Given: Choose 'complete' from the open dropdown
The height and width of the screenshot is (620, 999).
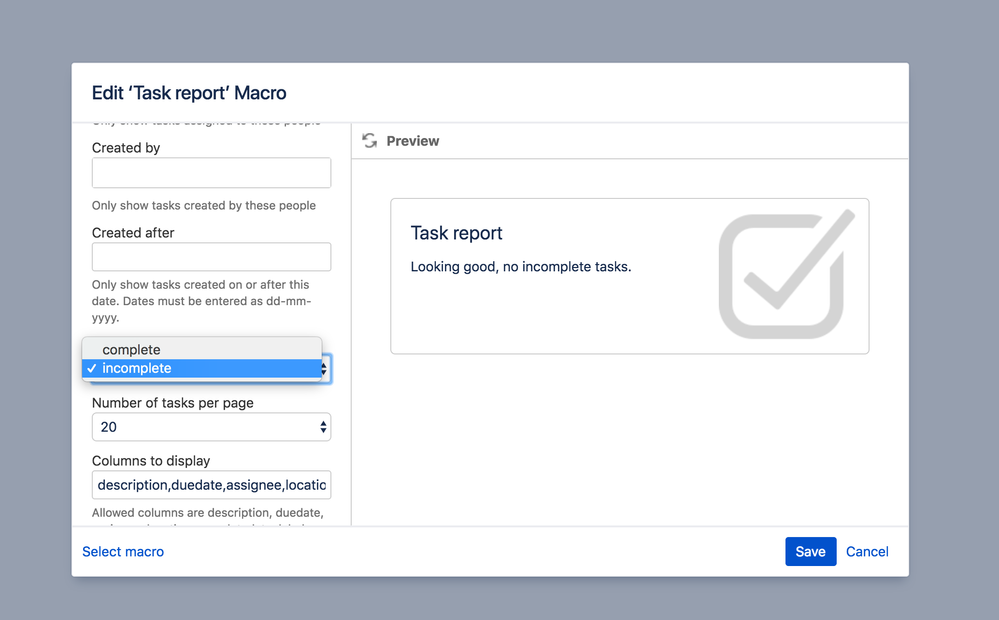Looking at the screenshot, I should pos(202,349).
